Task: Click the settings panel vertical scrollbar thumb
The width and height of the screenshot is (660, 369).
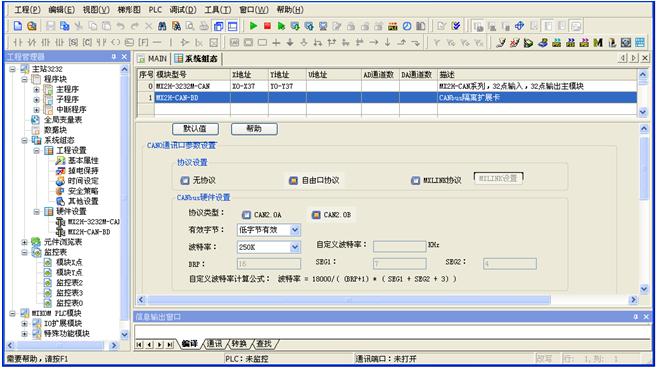Action: (x=644, y=168)
